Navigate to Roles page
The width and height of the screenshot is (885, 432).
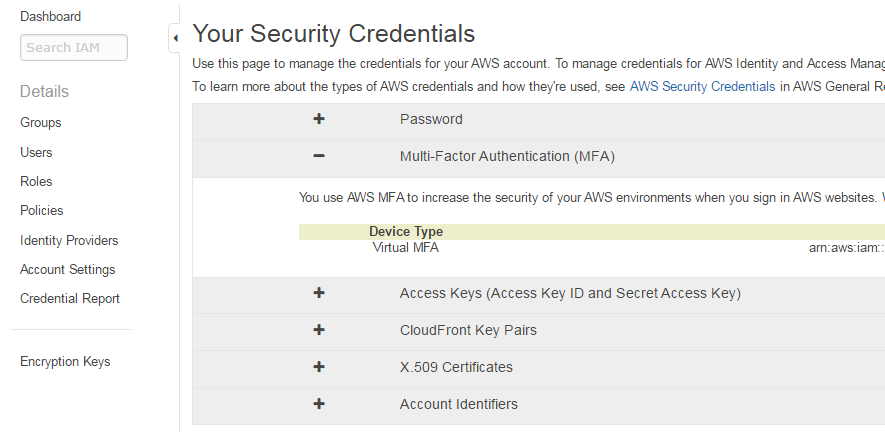(36, 181)
